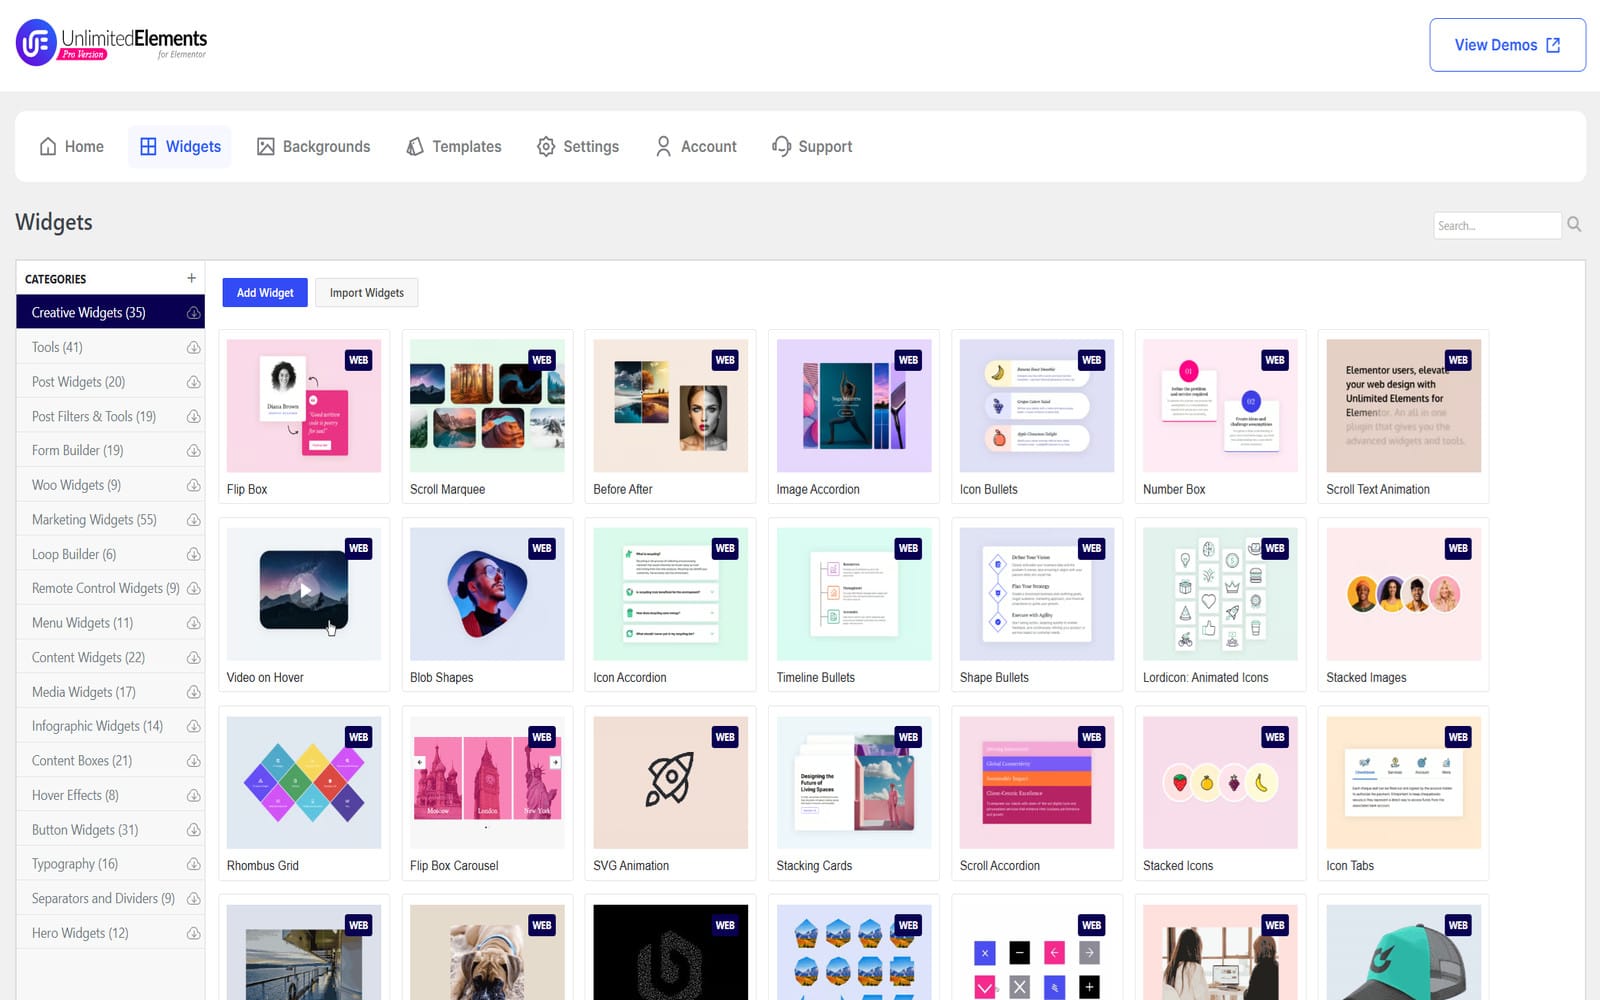Click download icon beside Hero Widgets (12)

tap(193, 933)
